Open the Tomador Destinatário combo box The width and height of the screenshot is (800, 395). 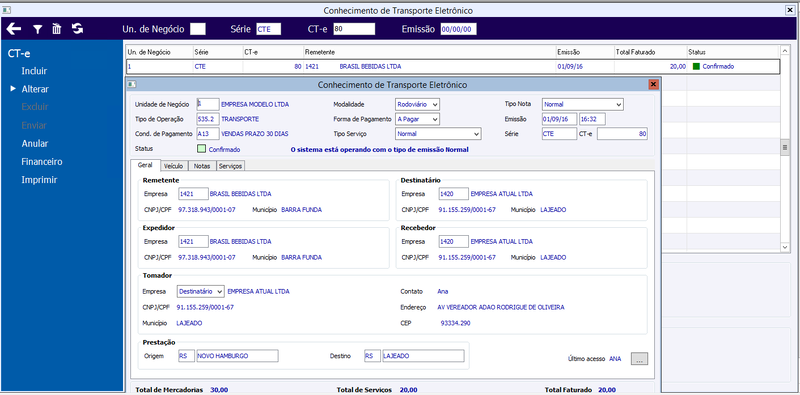click(201, 291)
